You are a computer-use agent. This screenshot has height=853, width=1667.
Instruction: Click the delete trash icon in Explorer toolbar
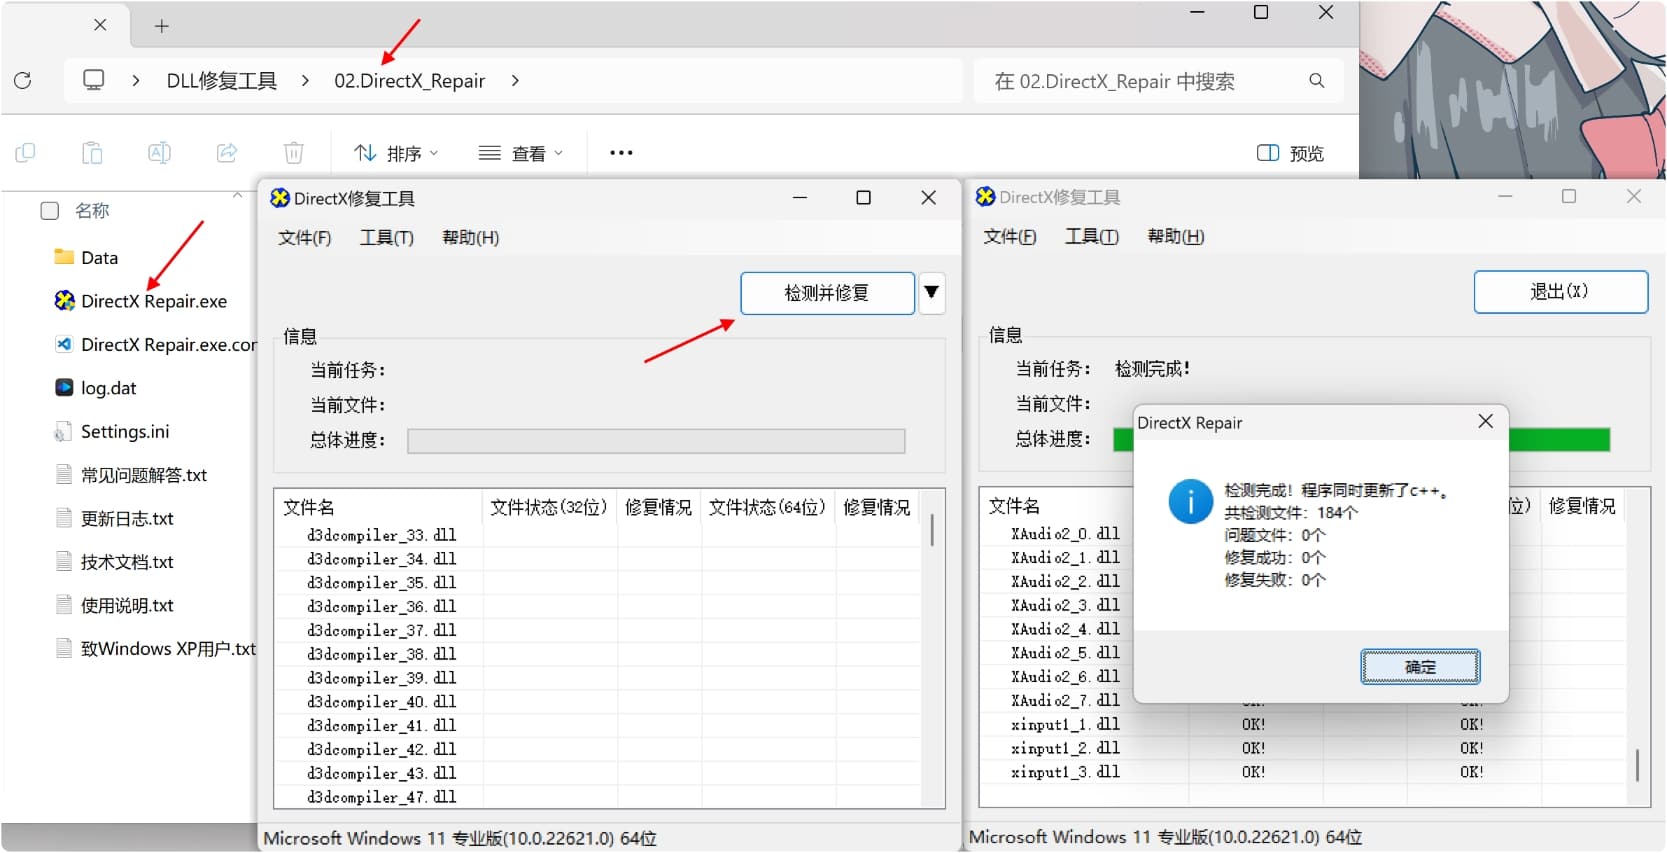[x=293, y=153]
